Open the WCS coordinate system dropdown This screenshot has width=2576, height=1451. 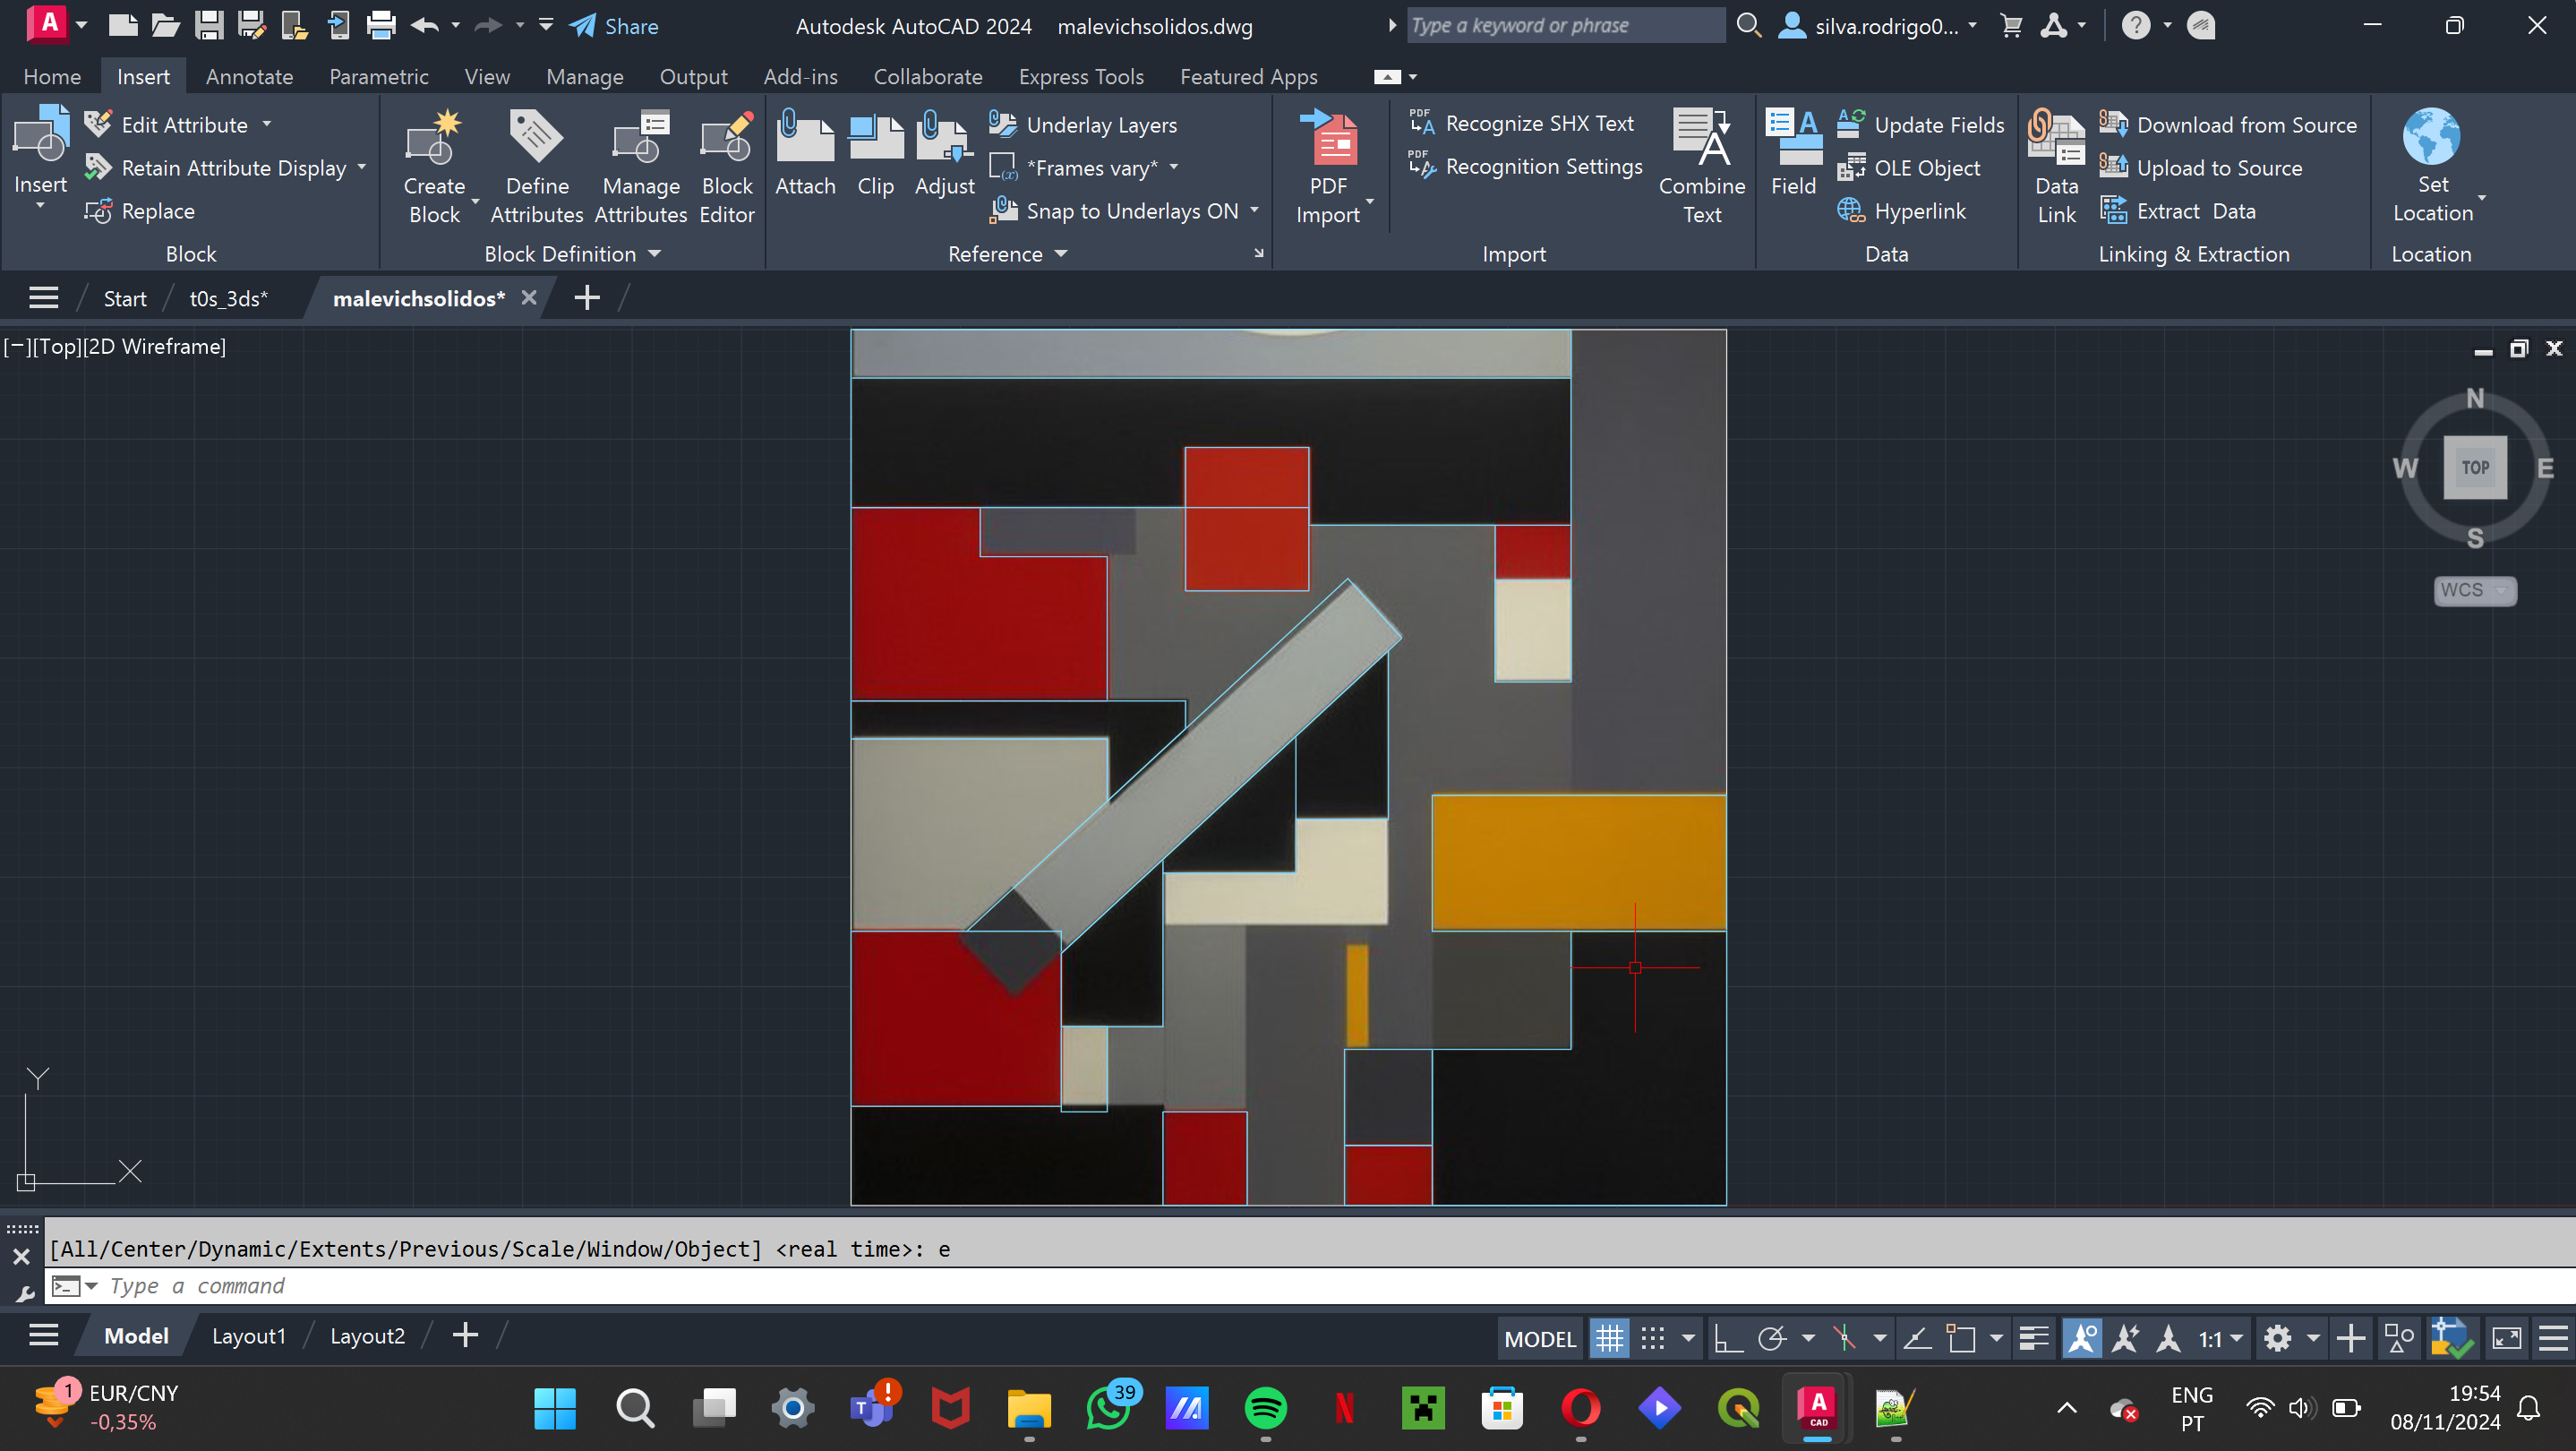(x=2474, y=590)
